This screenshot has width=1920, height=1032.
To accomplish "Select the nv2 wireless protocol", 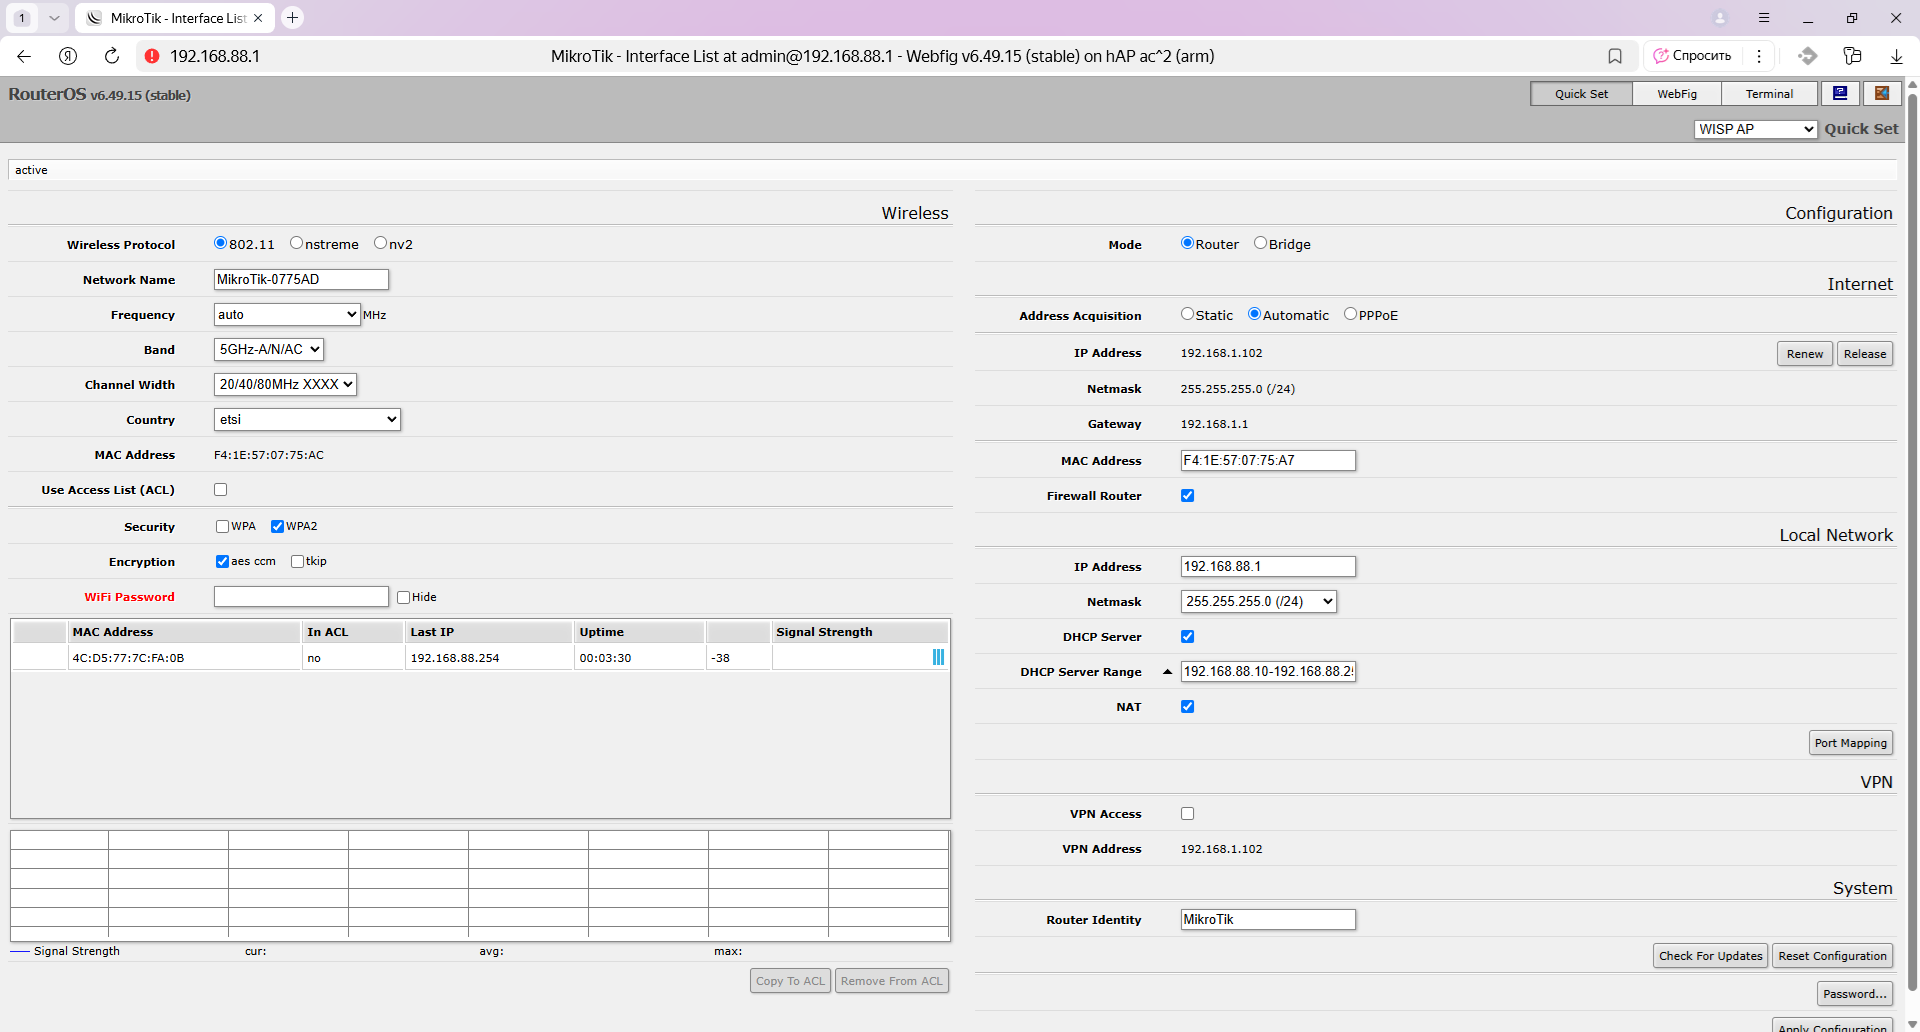I will pyautogui.click(x=380, y=243).
